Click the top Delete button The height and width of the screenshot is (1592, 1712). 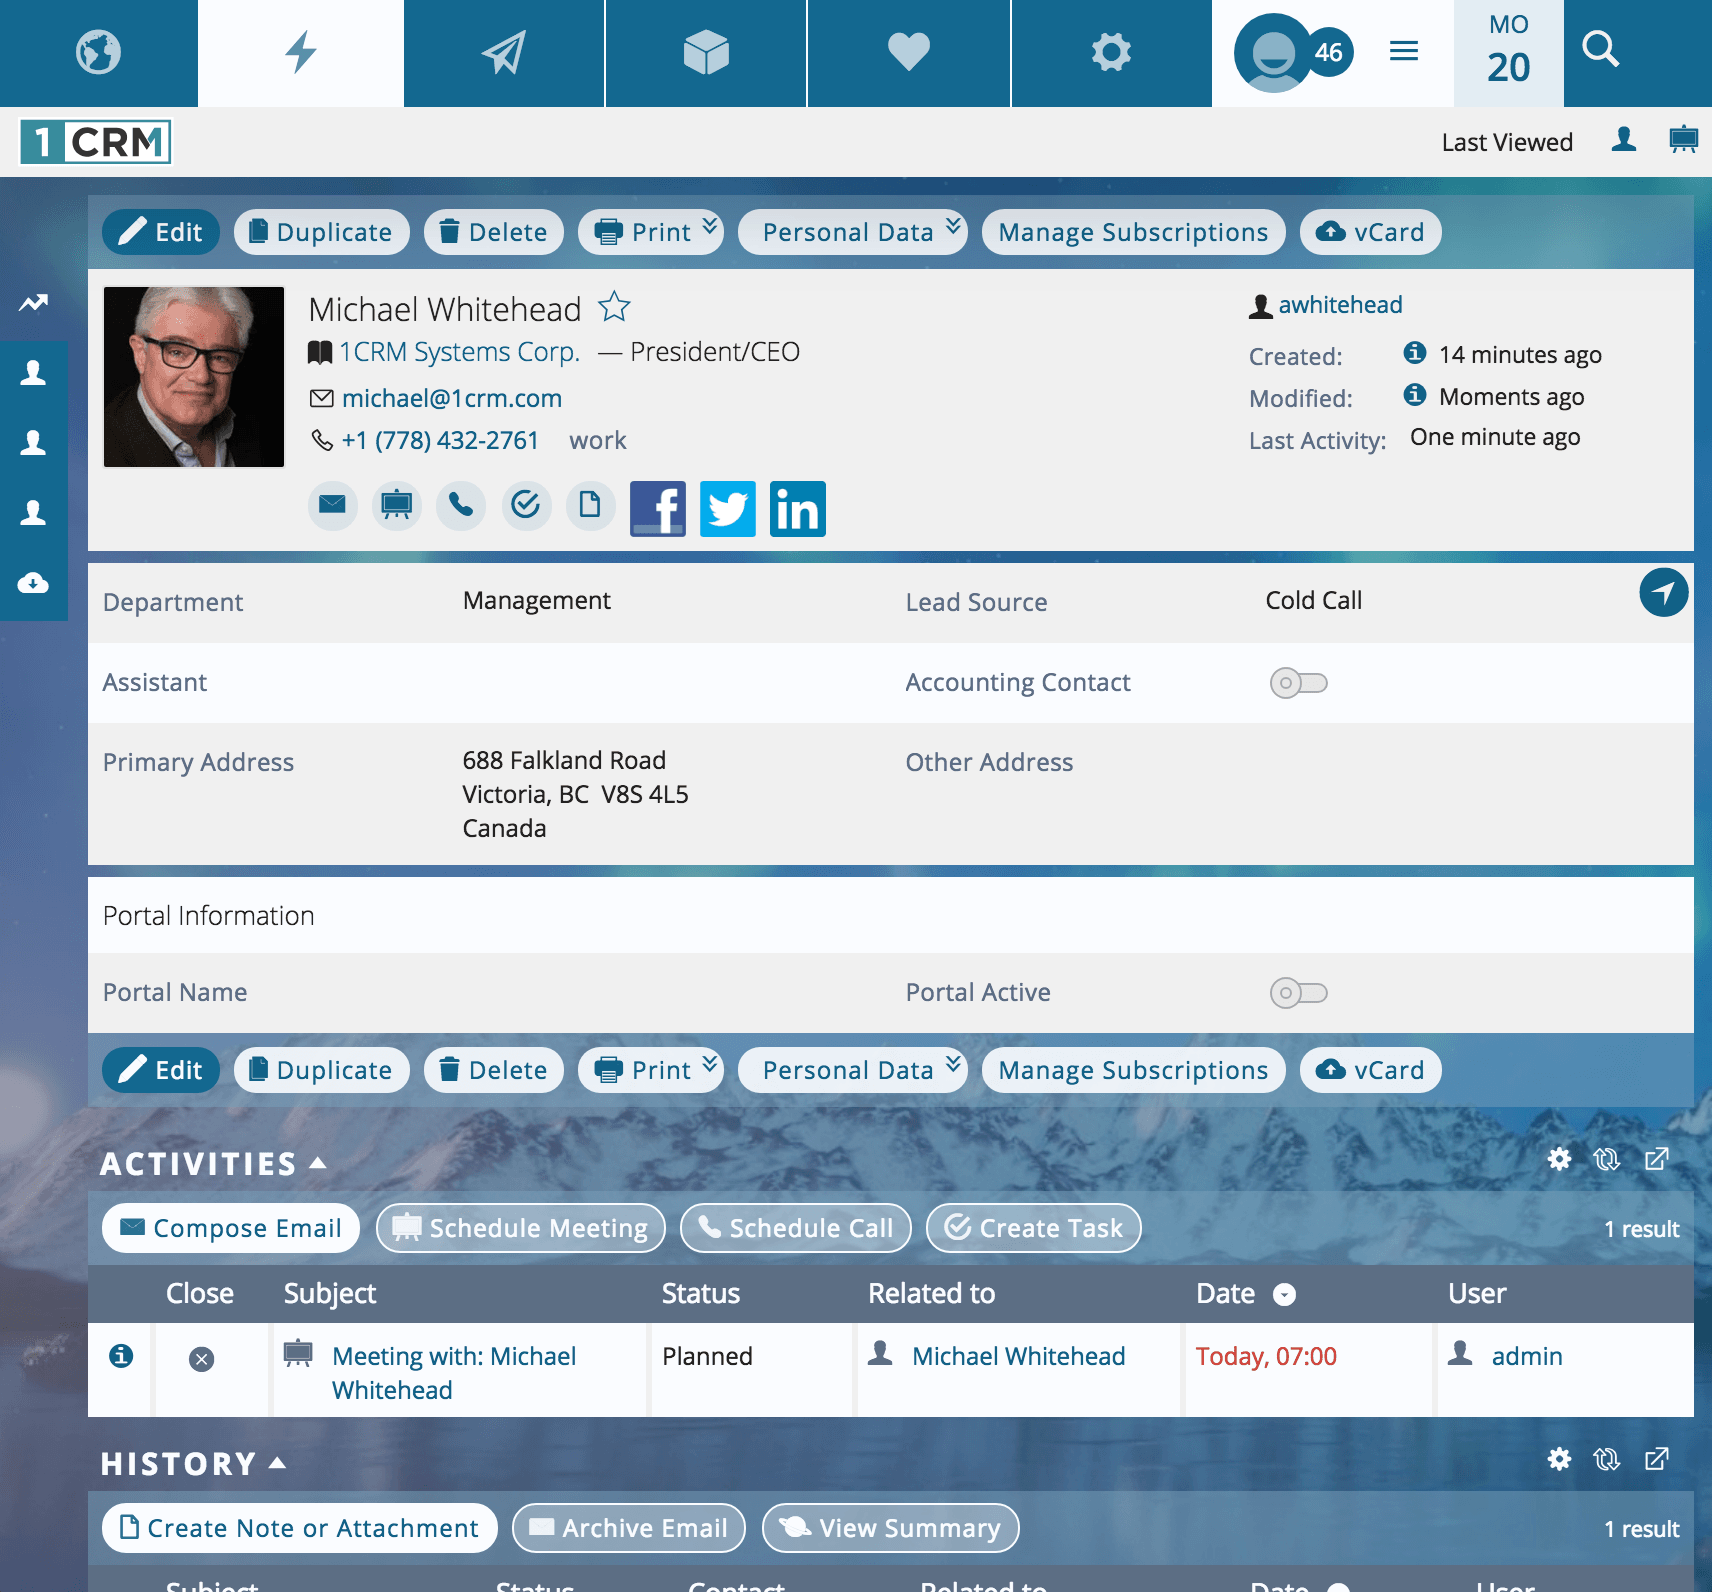494,232
